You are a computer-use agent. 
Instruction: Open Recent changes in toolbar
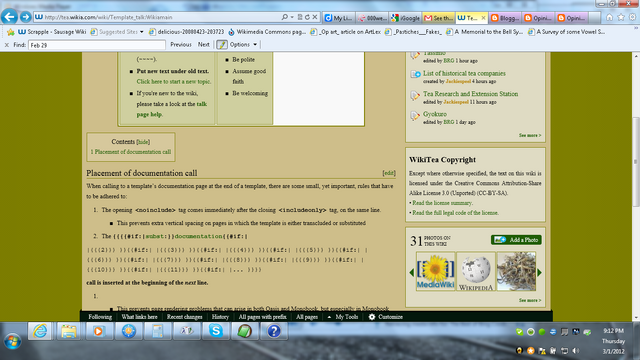(184, 317)
